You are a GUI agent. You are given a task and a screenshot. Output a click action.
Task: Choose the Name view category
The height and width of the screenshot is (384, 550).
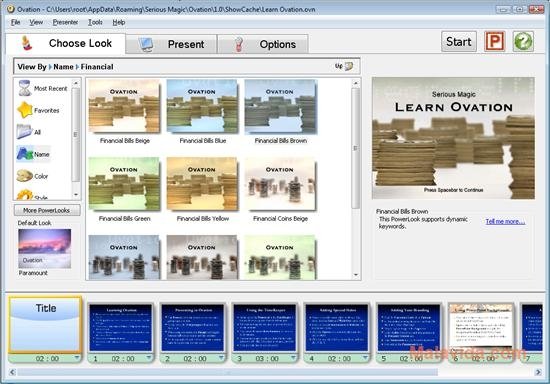(33, 154)
